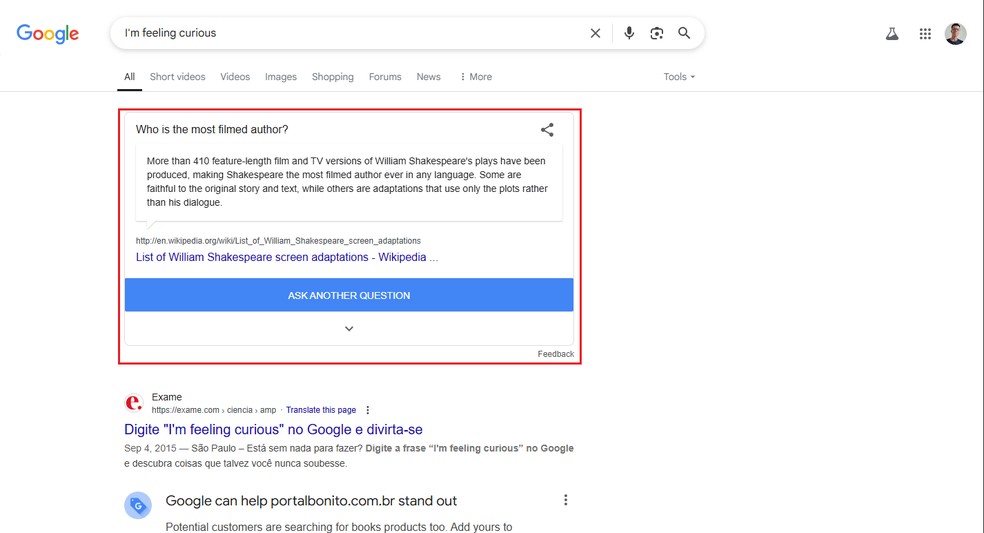The image size is (984, 533).
Task: Open Digite "I'm feeling curious" no Google result
Action: (273, 429)
